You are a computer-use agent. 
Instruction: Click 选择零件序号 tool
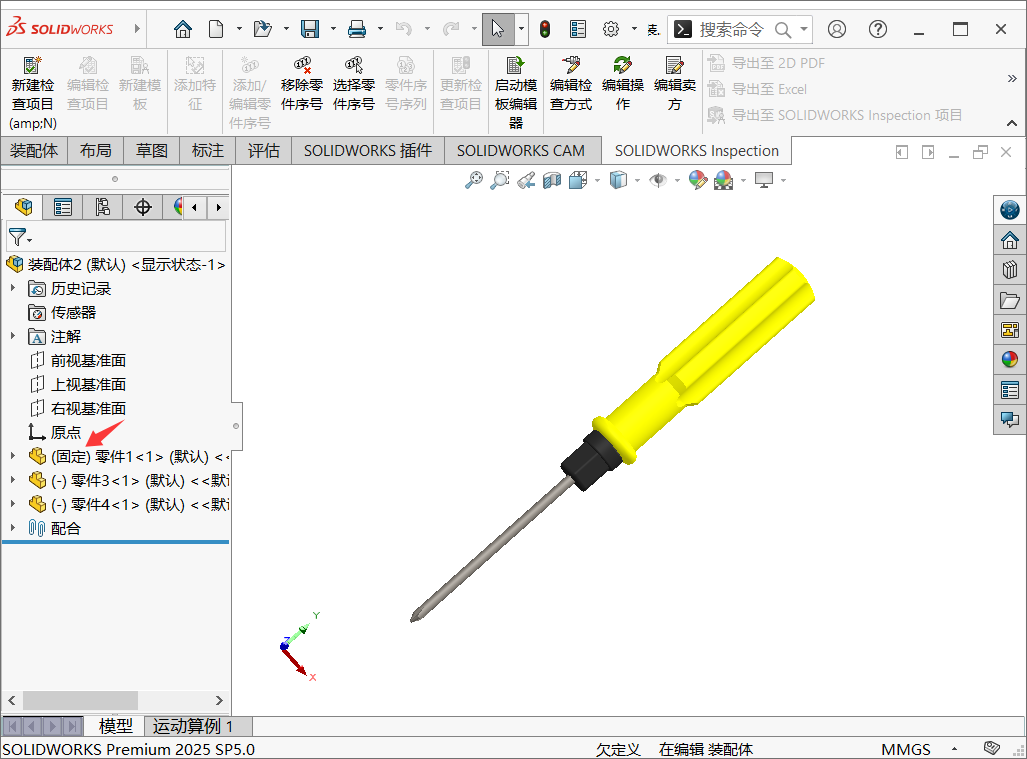point(354,84)
